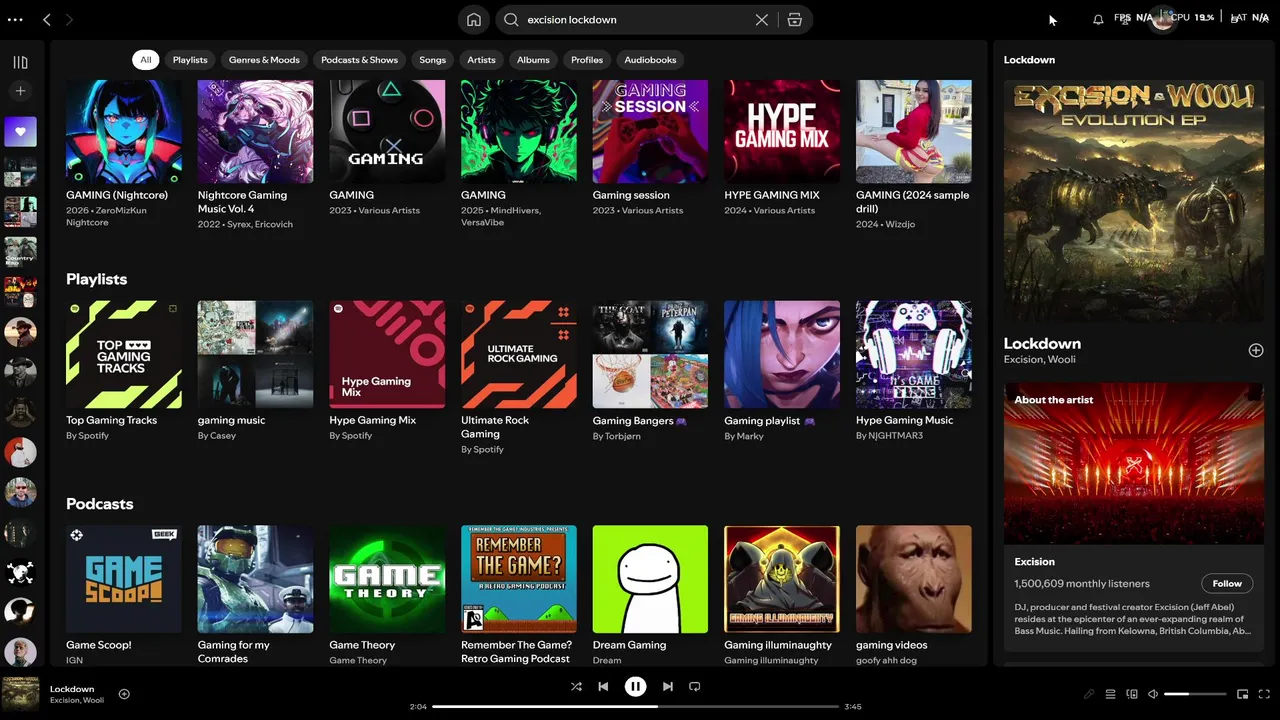1280x720 pixels.
Task: Open Gaming illuminaughty podcast cover
Action: pyautogui.click(x=782, y=579)
